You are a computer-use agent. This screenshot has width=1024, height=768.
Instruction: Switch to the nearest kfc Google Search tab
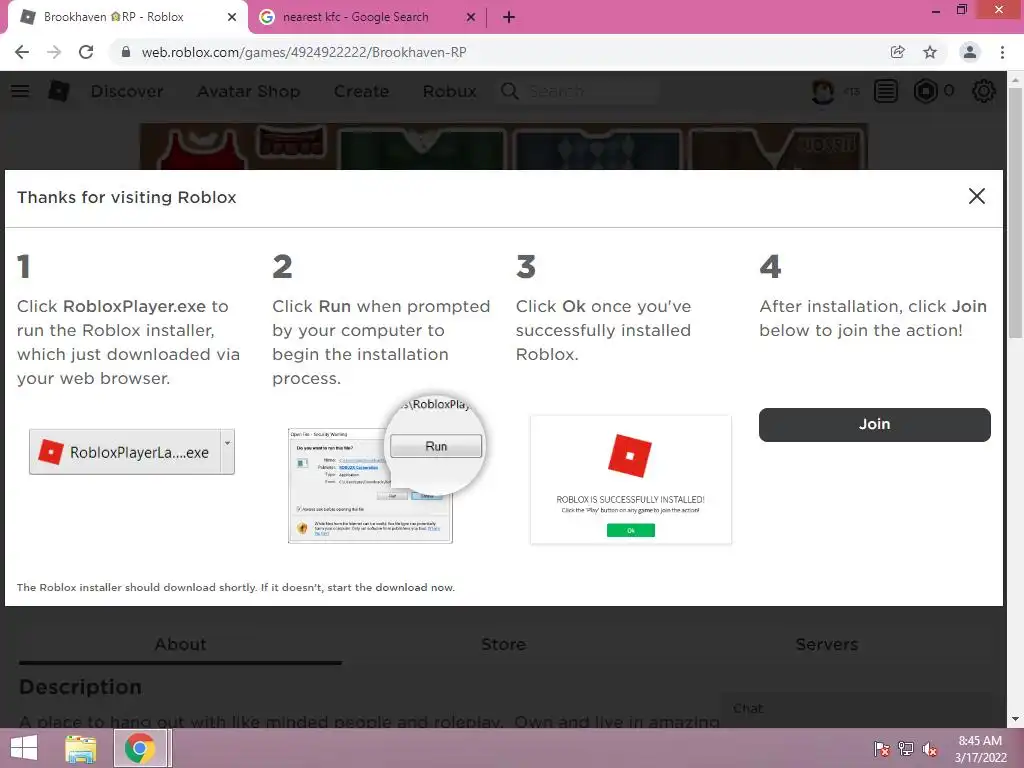pos(367,18)
